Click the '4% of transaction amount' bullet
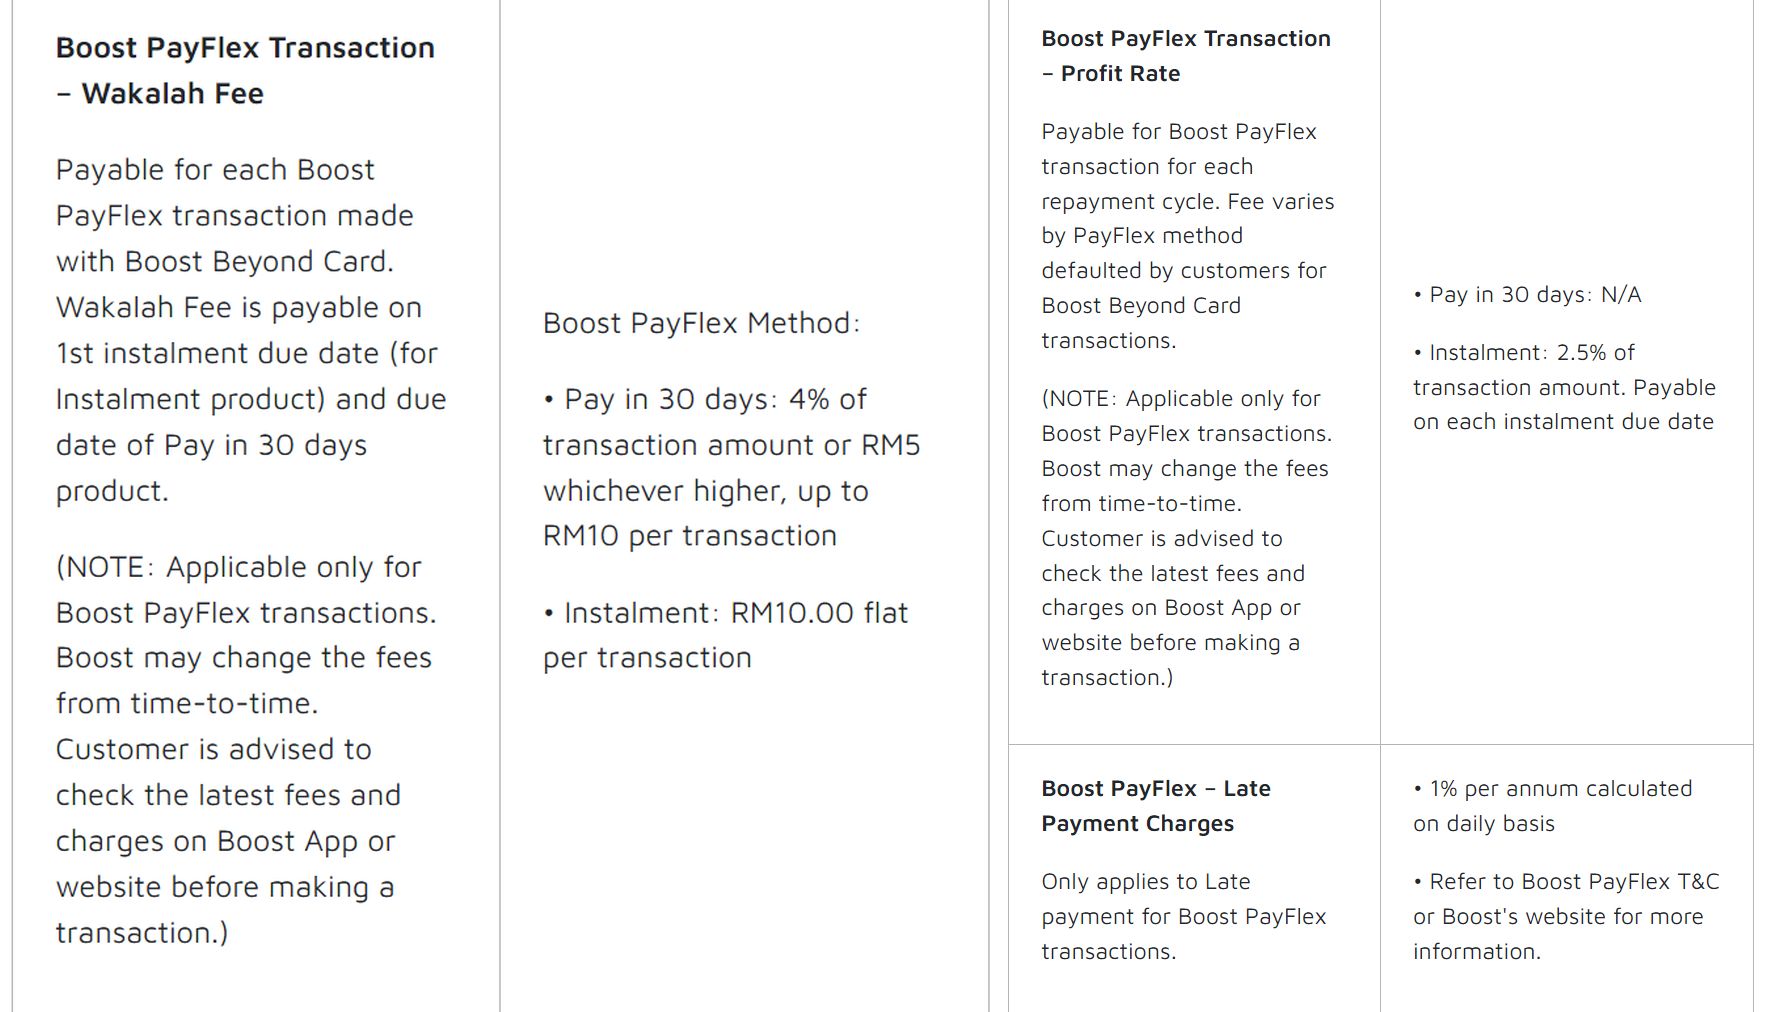 click(731, 467)
